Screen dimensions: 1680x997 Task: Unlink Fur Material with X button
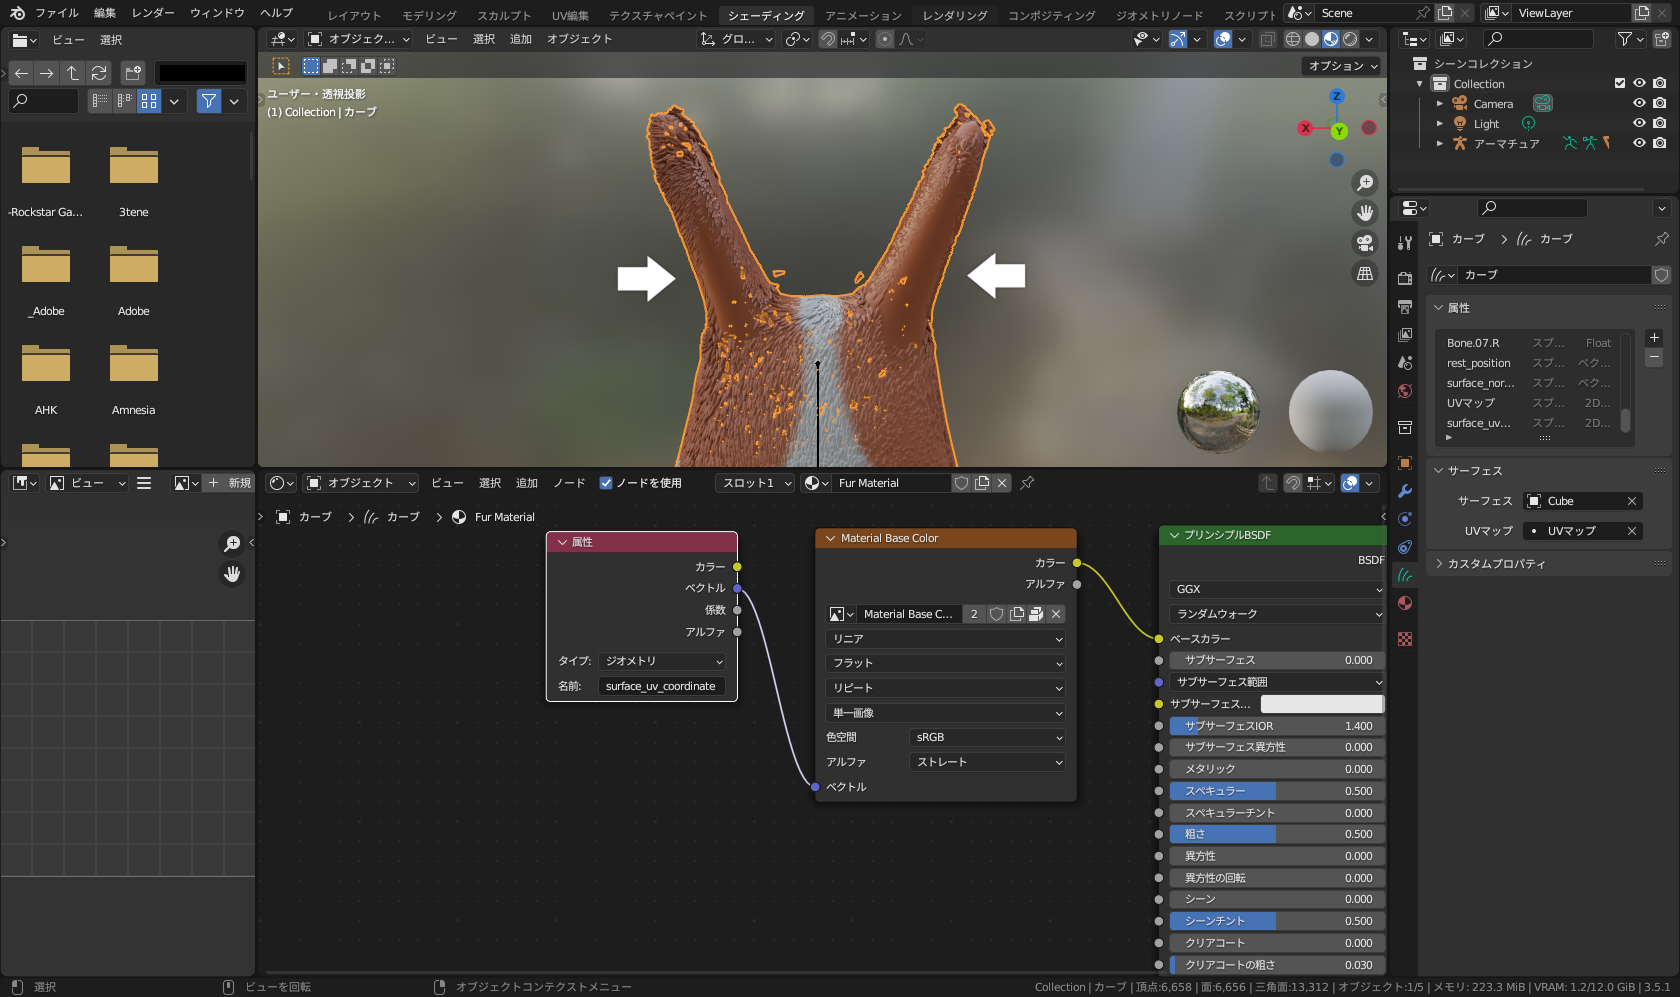click(x=1002, y=483)
